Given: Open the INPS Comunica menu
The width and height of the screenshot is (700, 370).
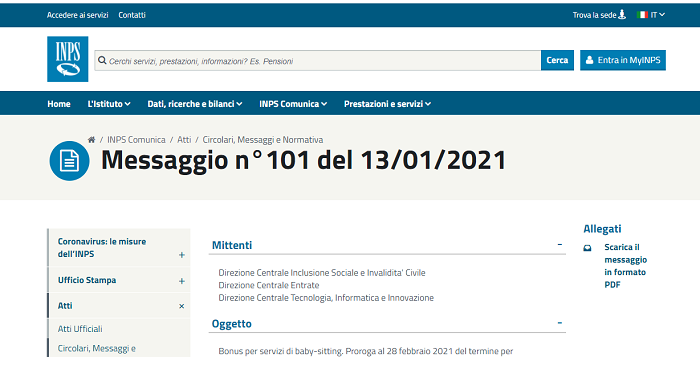Looking at the screenshot, I should click(293, 104).
